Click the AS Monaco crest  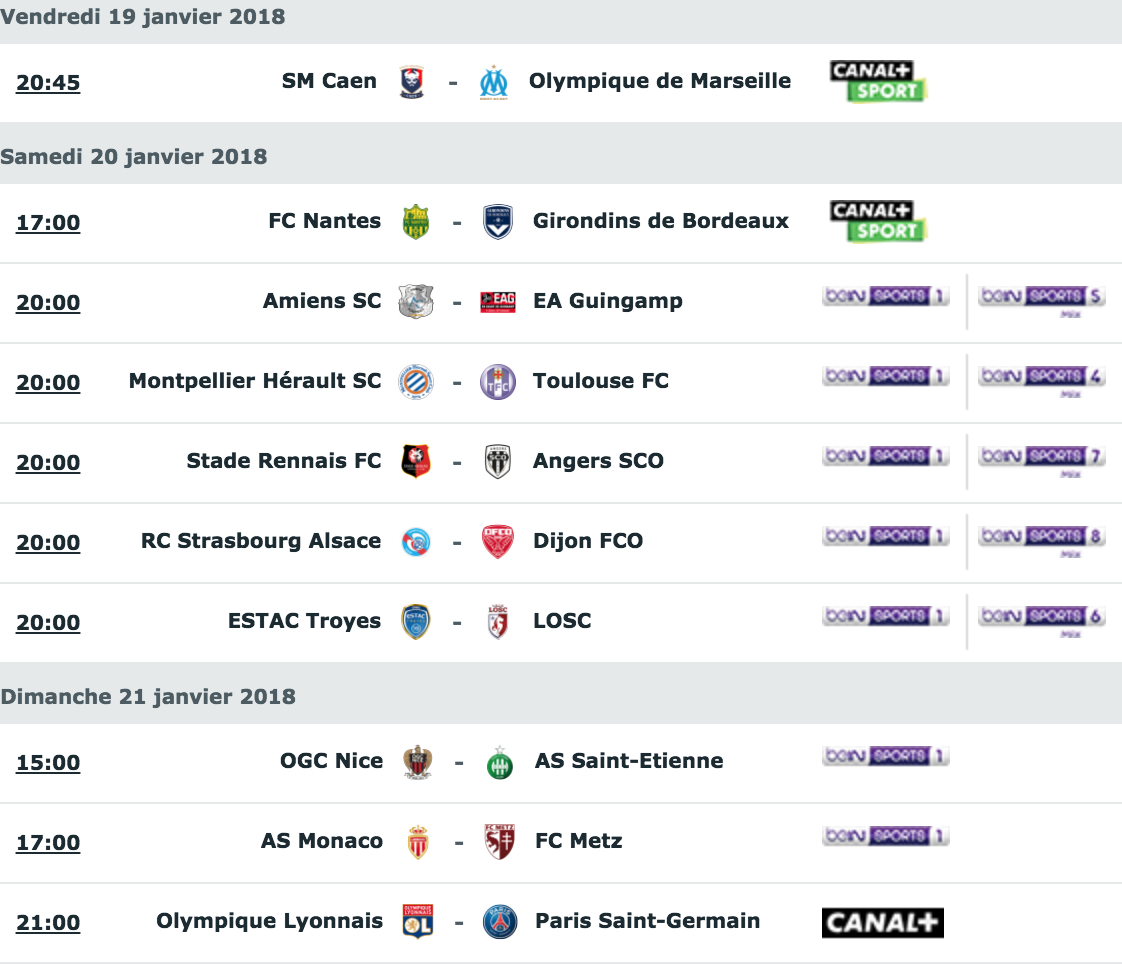point(418,842)
